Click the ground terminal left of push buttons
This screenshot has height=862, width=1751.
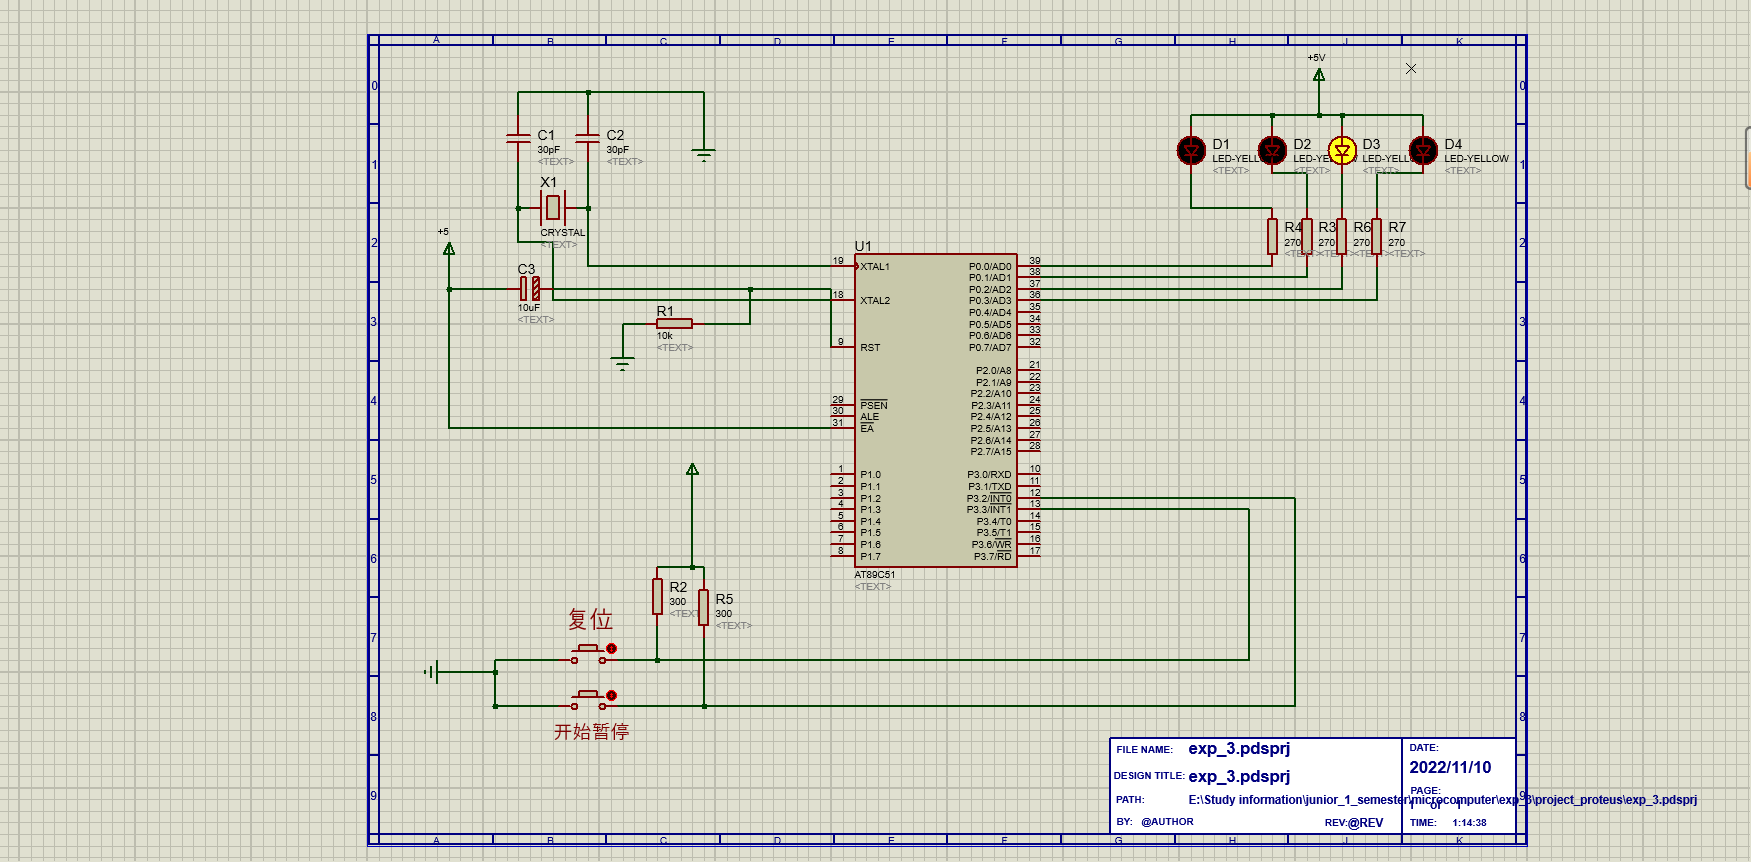click(x=431, y=672)
